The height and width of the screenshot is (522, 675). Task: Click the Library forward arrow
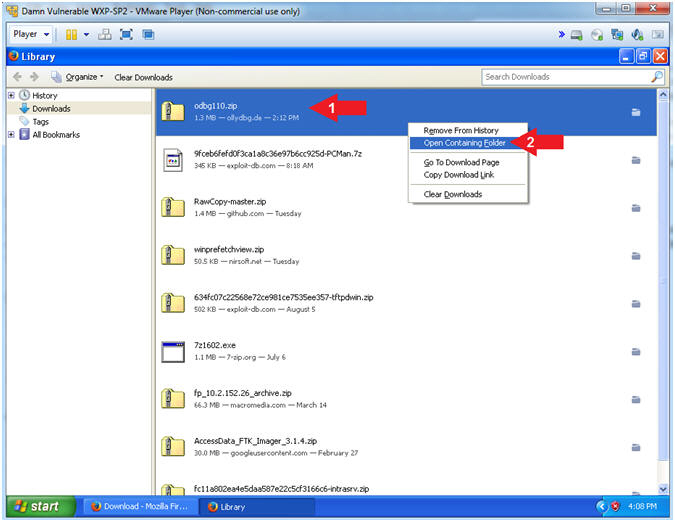pos(34,77)
